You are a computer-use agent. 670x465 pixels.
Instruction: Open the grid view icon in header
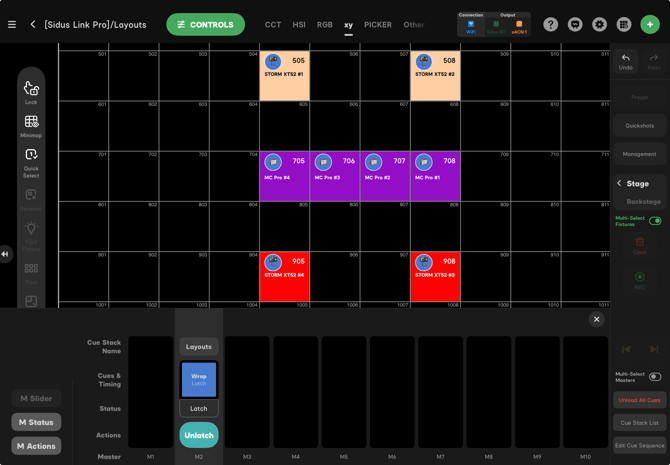pyautogui.click(x=624, y=24)
